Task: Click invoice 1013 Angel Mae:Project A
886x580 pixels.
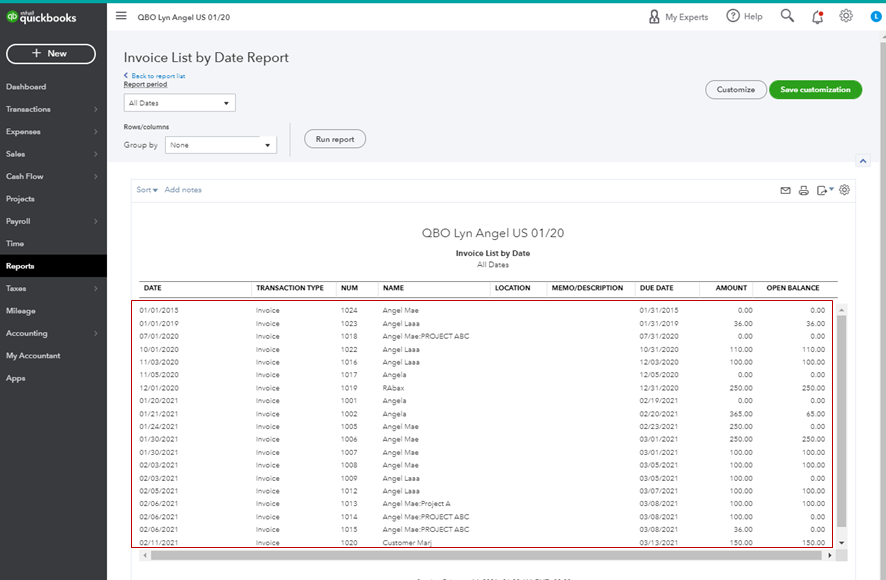Action: [x=416, y=504]
